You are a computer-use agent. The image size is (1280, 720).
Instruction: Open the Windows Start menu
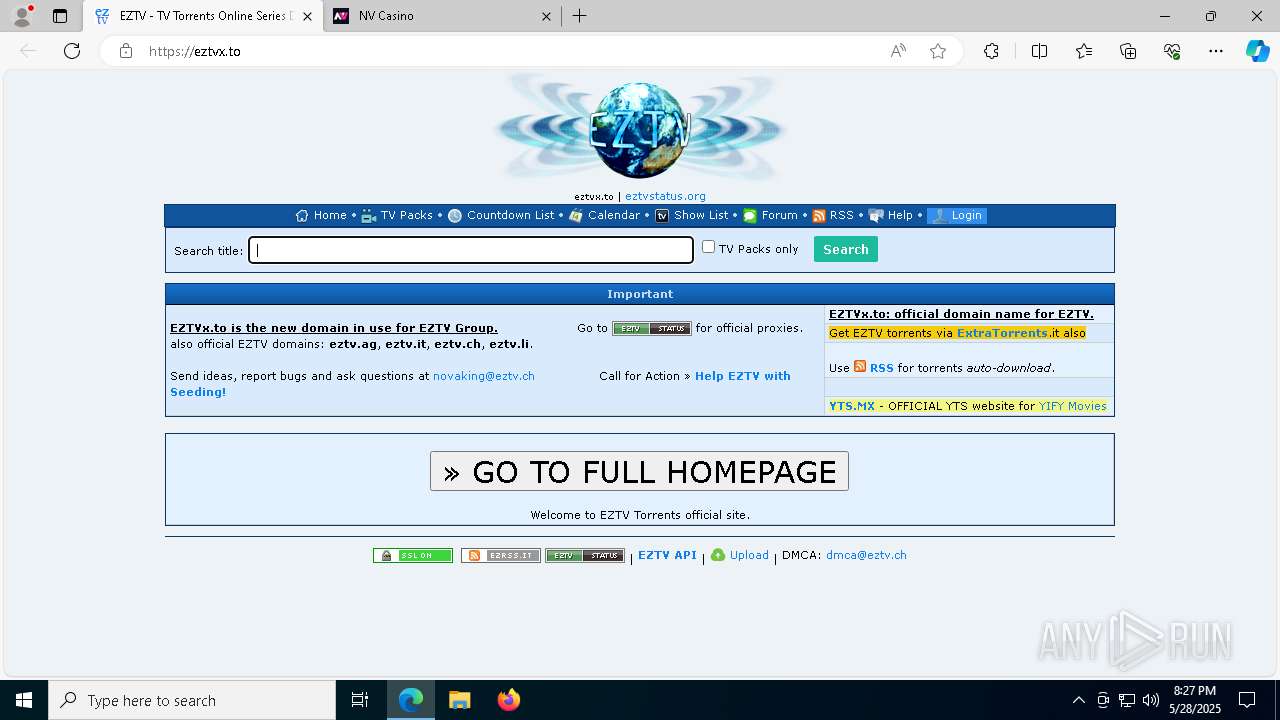(x=24, y=700)
